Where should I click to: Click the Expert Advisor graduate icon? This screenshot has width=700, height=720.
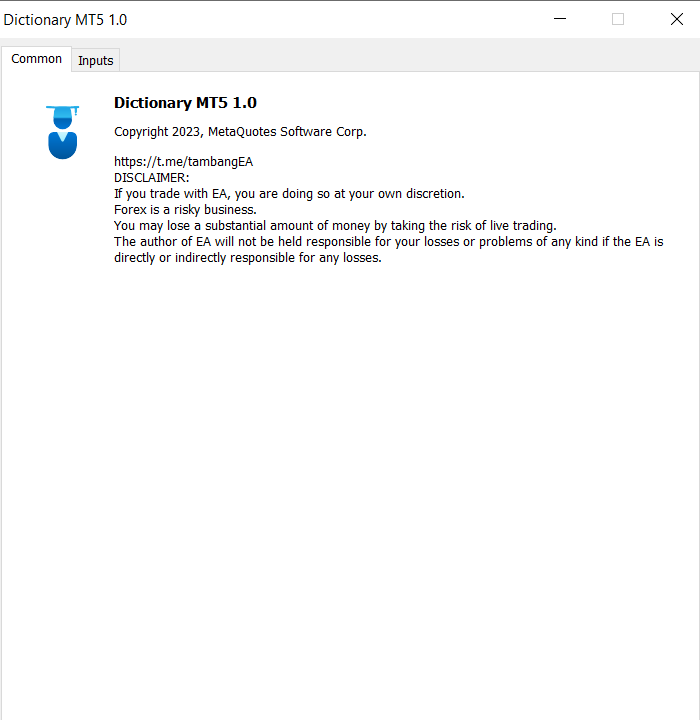click(62, 132)
